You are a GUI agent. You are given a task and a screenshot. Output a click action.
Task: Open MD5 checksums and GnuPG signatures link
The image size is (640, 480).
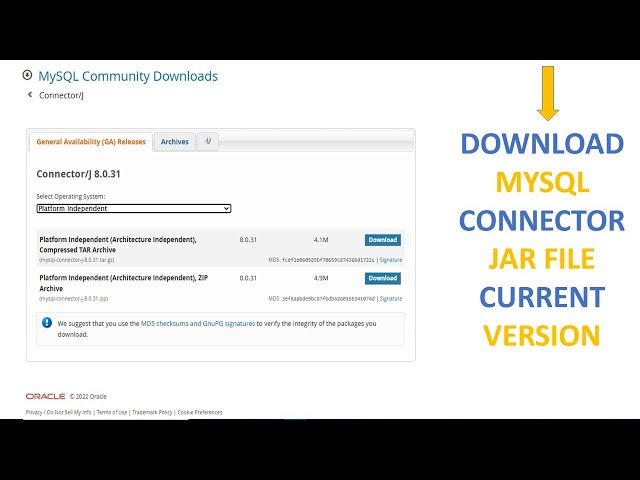[x=198, y=324]
